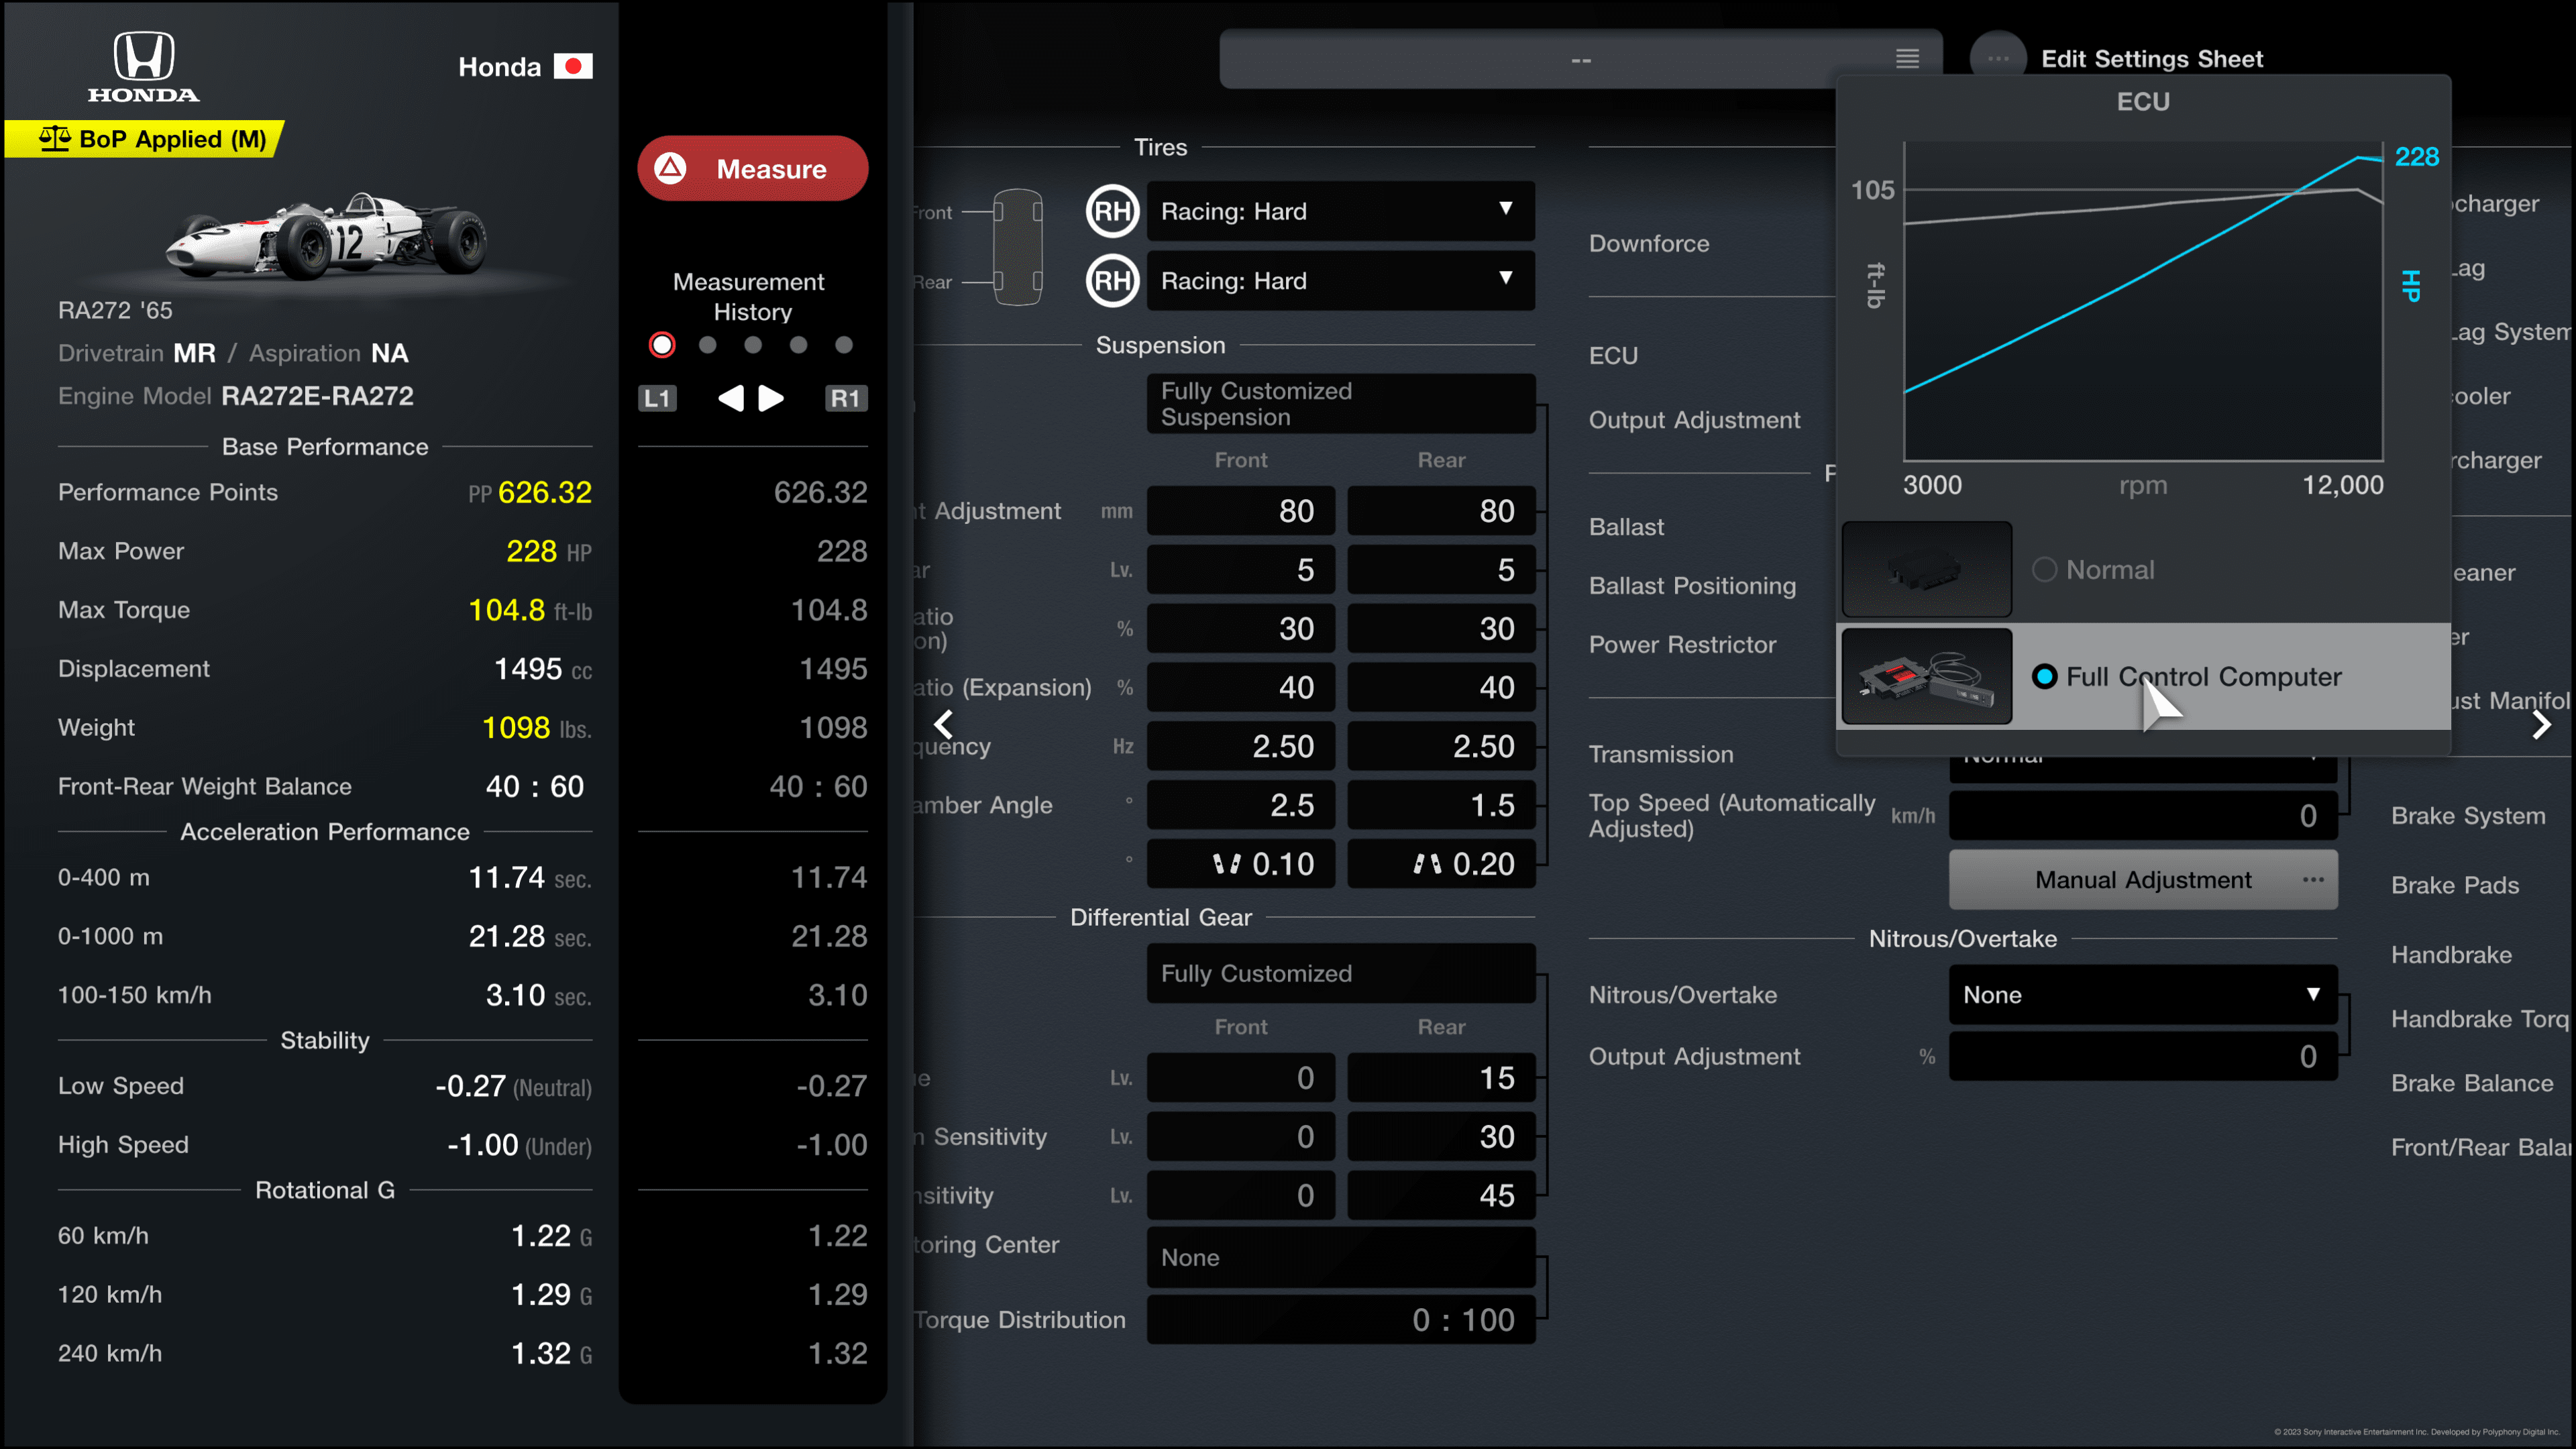
Task: Click the Brake Pads label
Action: [x=2455, y=885]
